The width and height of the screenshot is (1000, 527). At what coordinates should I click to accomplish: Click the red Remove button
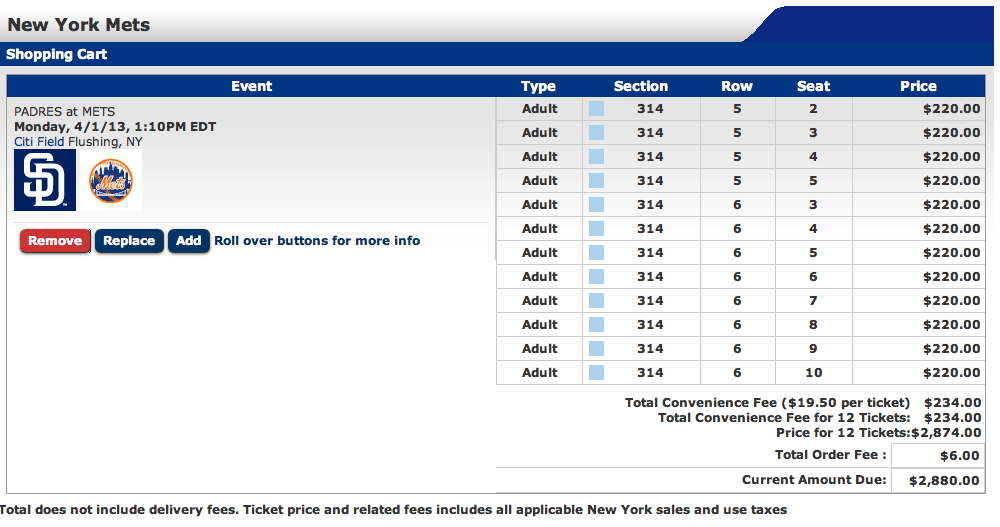[55, 241]
